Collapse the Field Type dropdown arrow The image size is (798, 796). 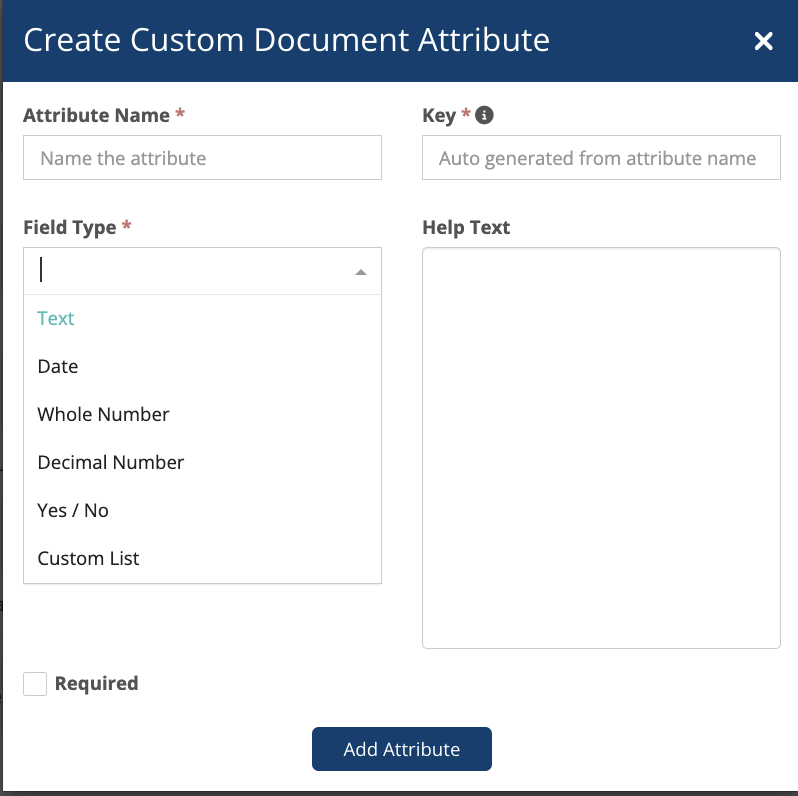(x=361, y=272)
